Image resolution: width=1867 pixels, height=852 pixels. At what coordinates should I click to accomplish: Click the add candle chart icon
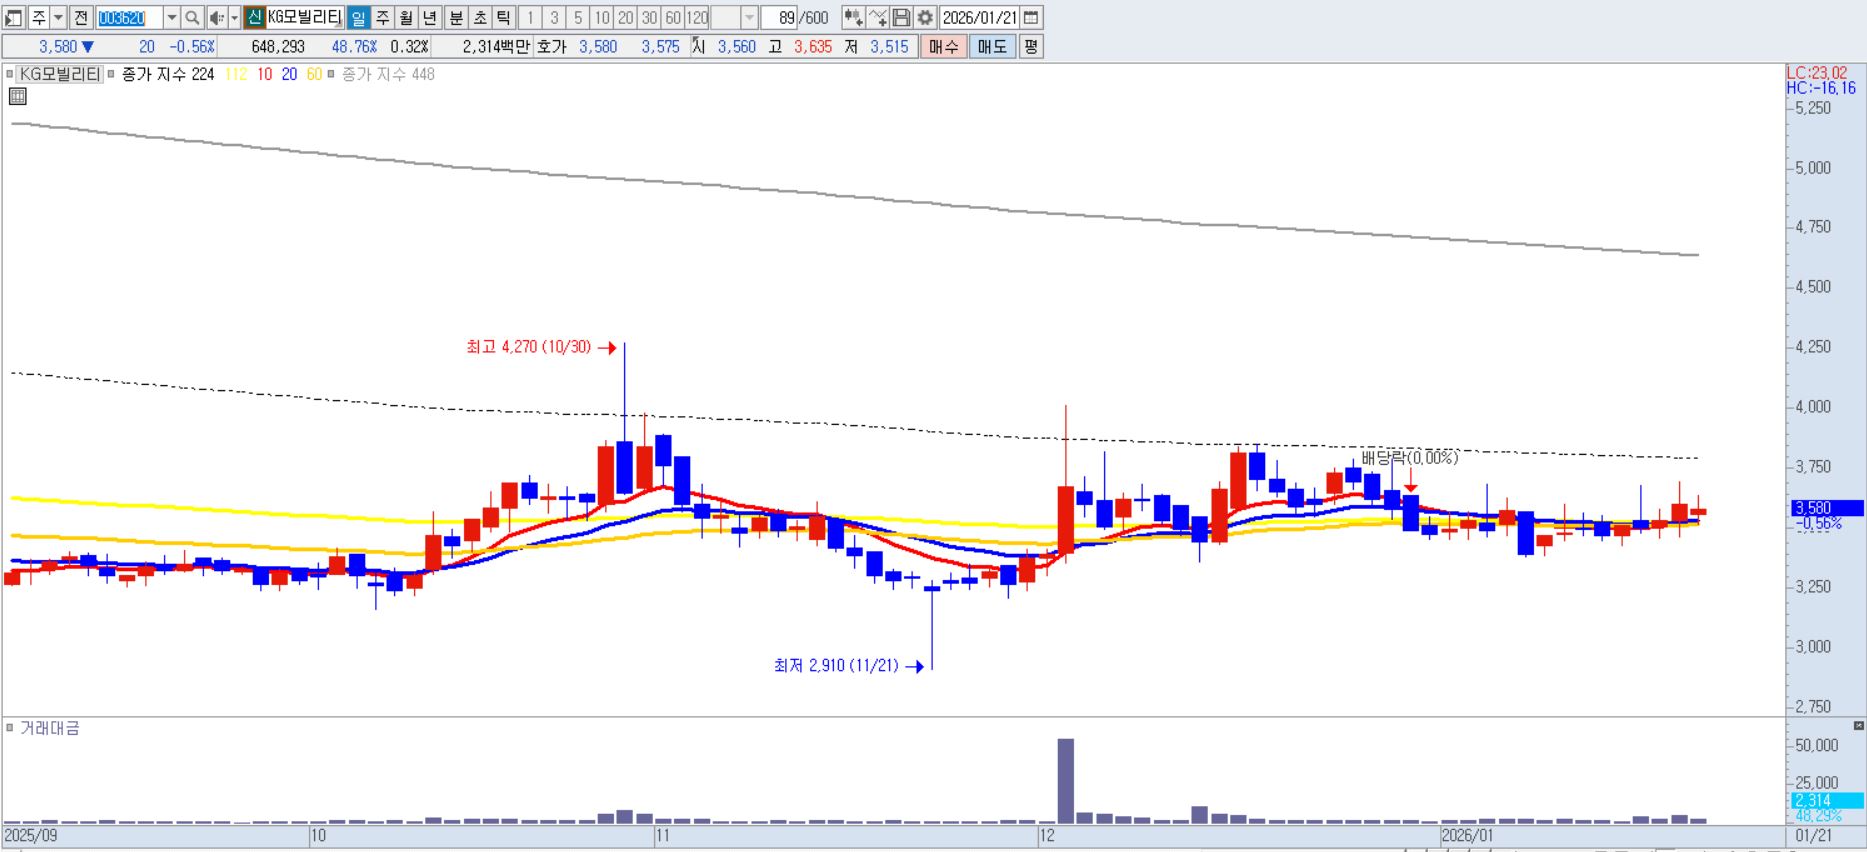pos(853,18)
